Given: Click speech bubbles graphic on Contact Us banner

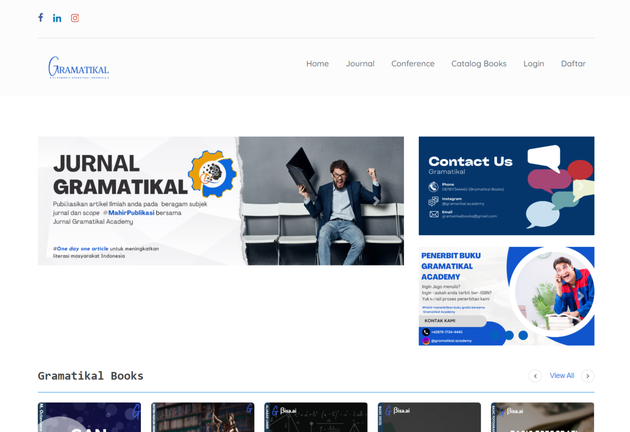Looking at the screenshot, I should pyautogui.click(x=557, y=185).
